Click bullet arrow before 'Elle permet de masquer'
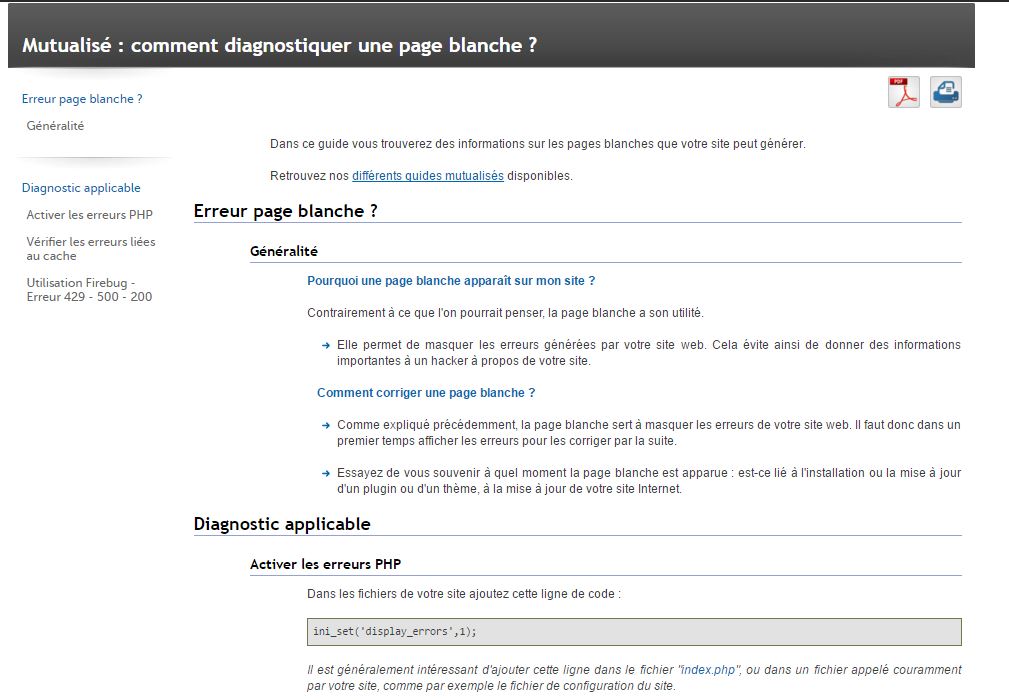Image resolution: width=1009 pixels, height=700 pixels. click(x=326, y=345)
